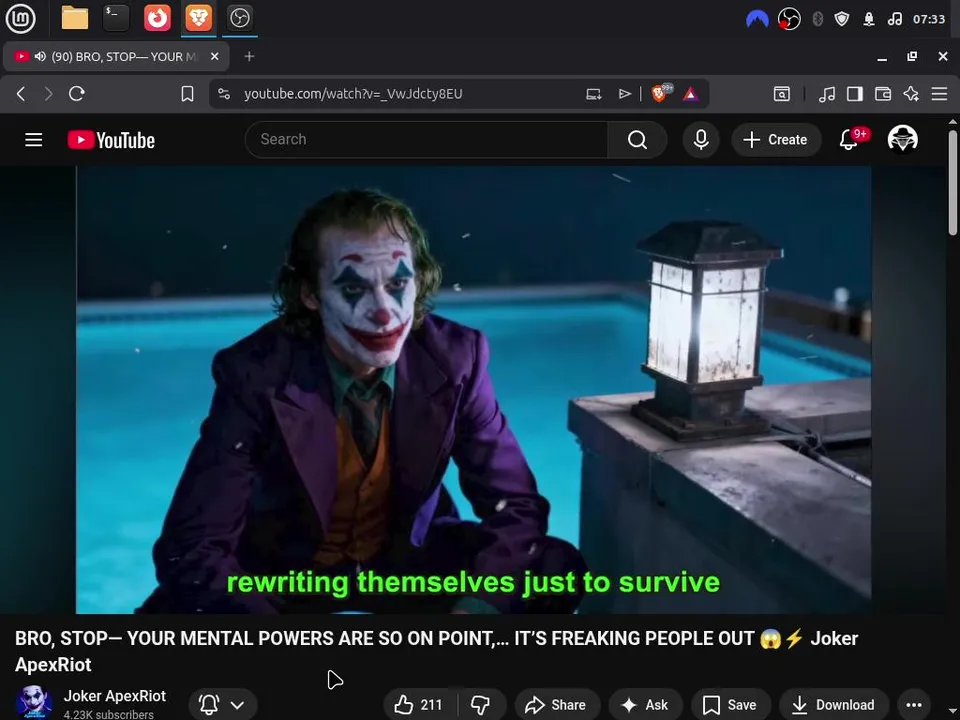The width and height of the screenshot is (960, 720).
Task: Dislike the video with thumbs down
Action: point(480,705)
